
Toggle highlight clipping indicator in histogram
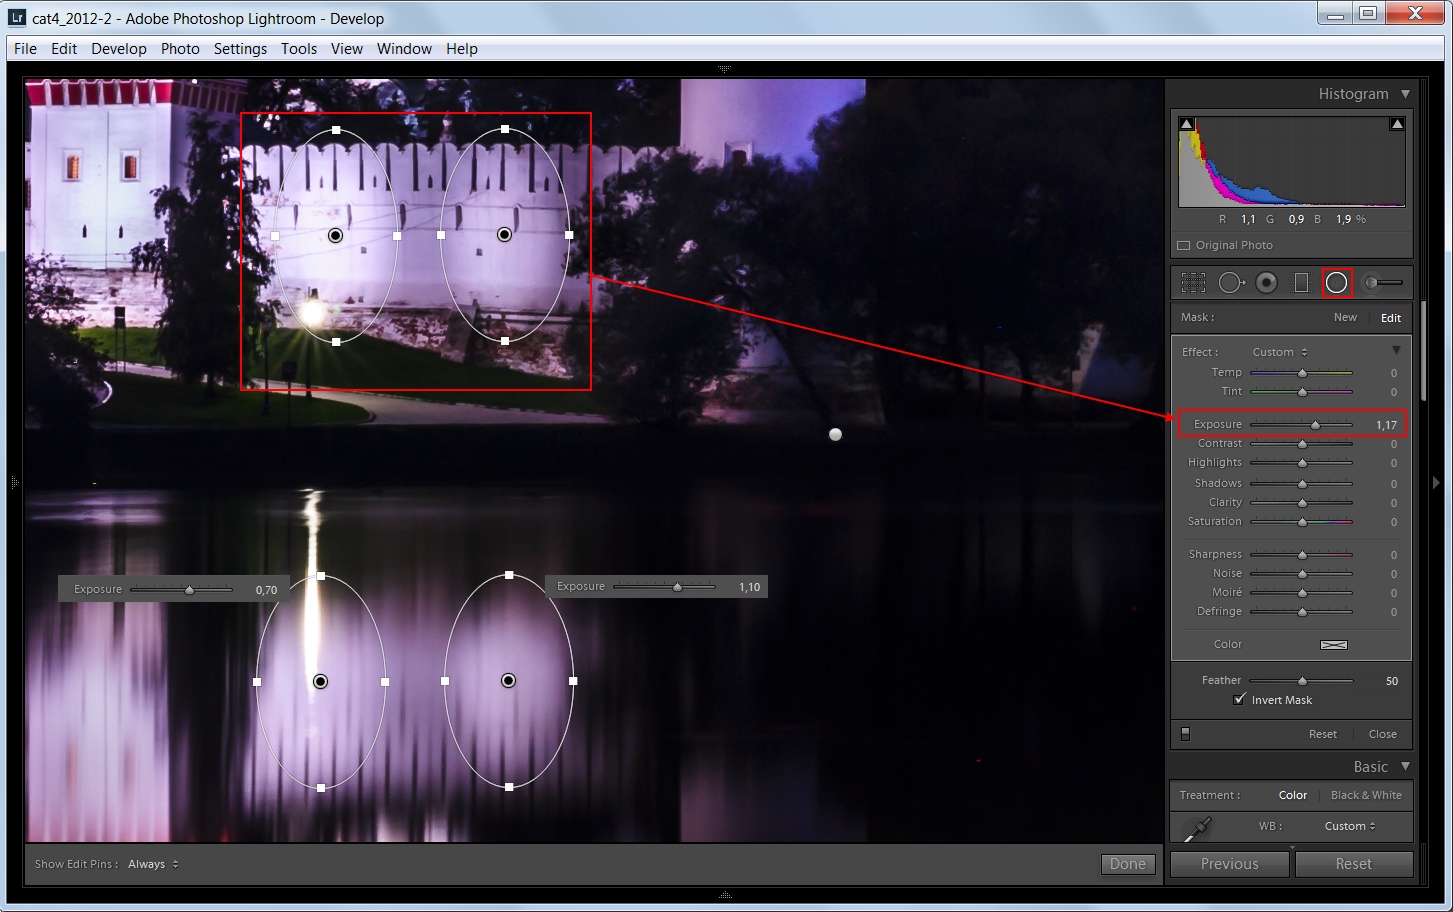click(x=1397, y=124)
